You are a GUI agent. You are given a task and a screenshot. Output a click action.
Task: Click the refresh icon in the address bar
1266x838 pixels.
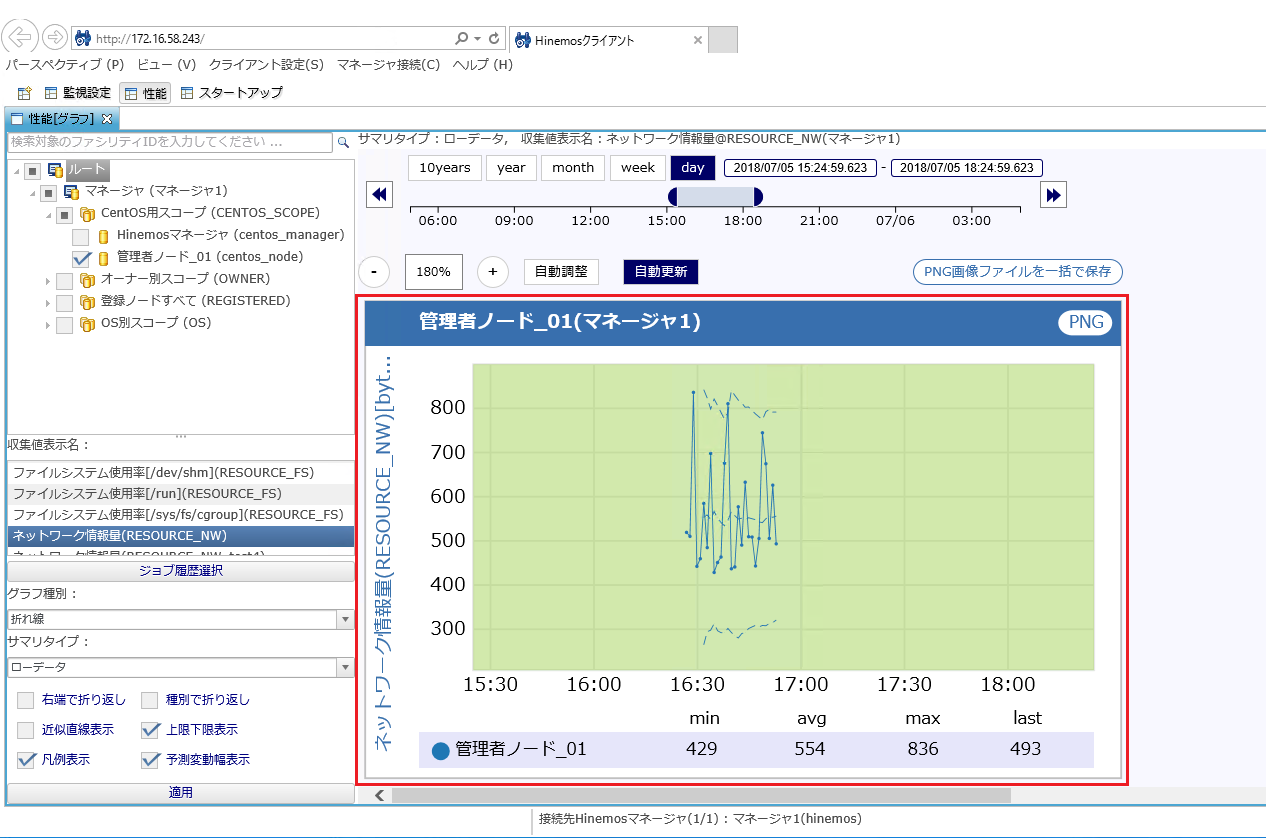(x=494, y=39)
